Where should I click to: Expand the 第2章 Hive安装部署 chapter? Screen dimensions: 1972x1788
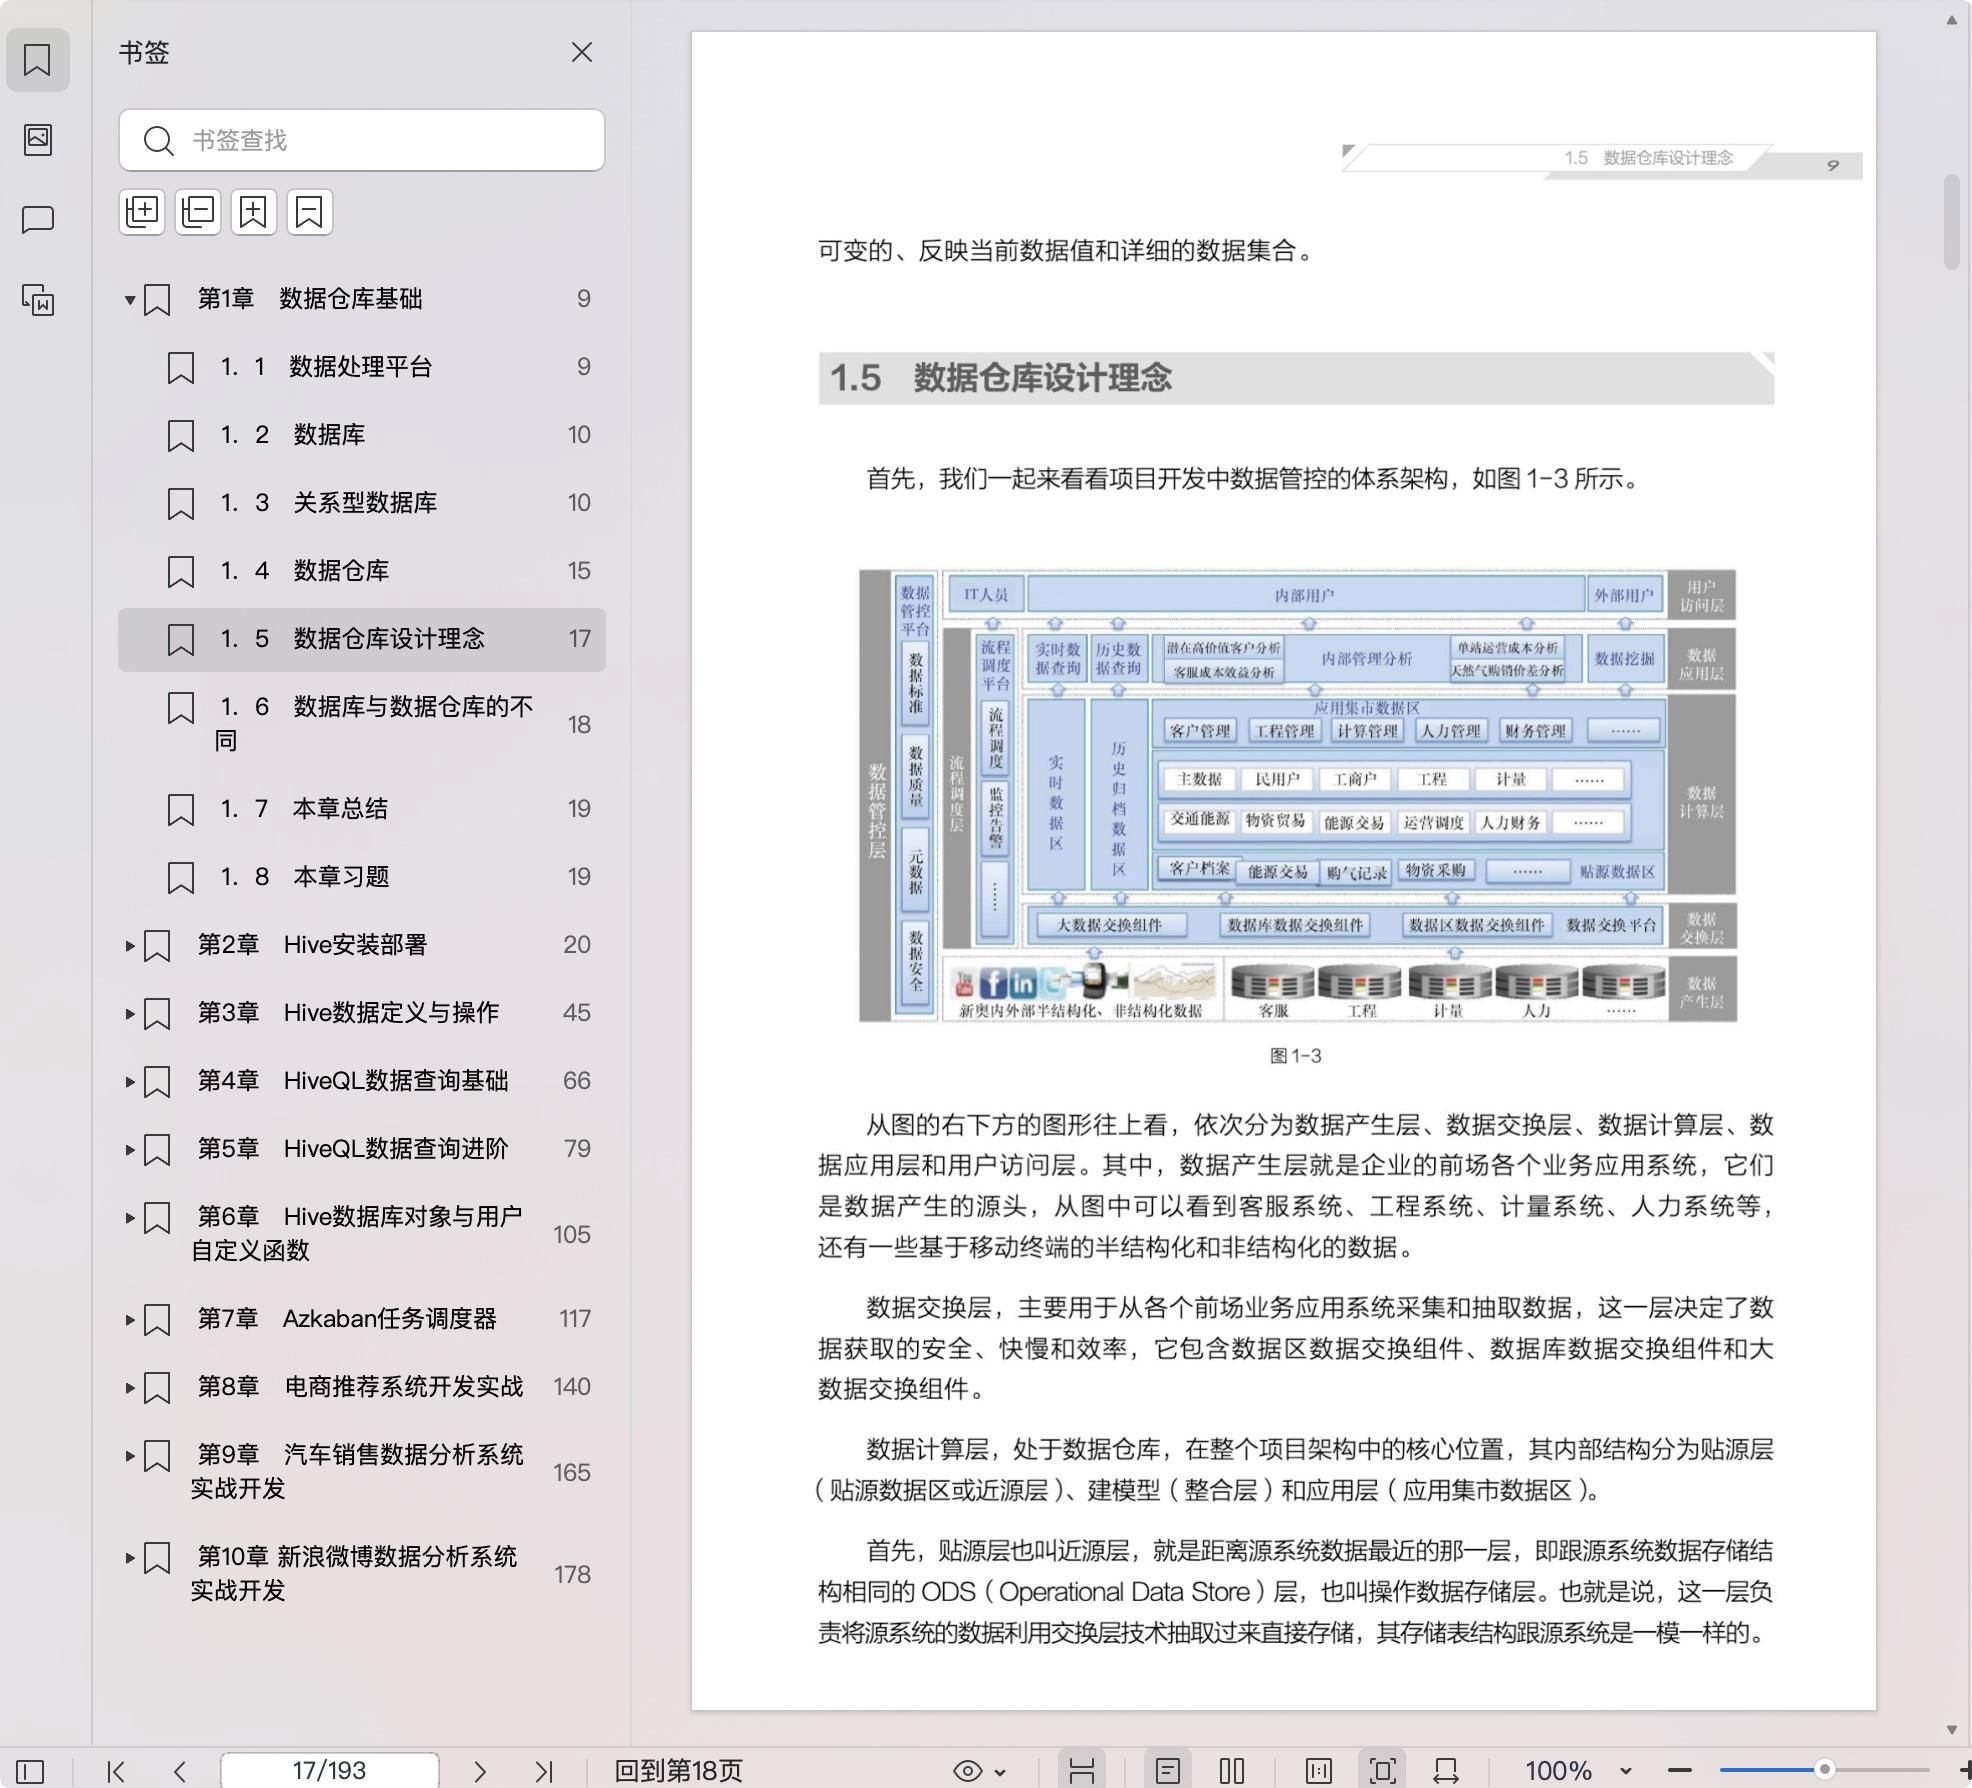click(130, 945)
